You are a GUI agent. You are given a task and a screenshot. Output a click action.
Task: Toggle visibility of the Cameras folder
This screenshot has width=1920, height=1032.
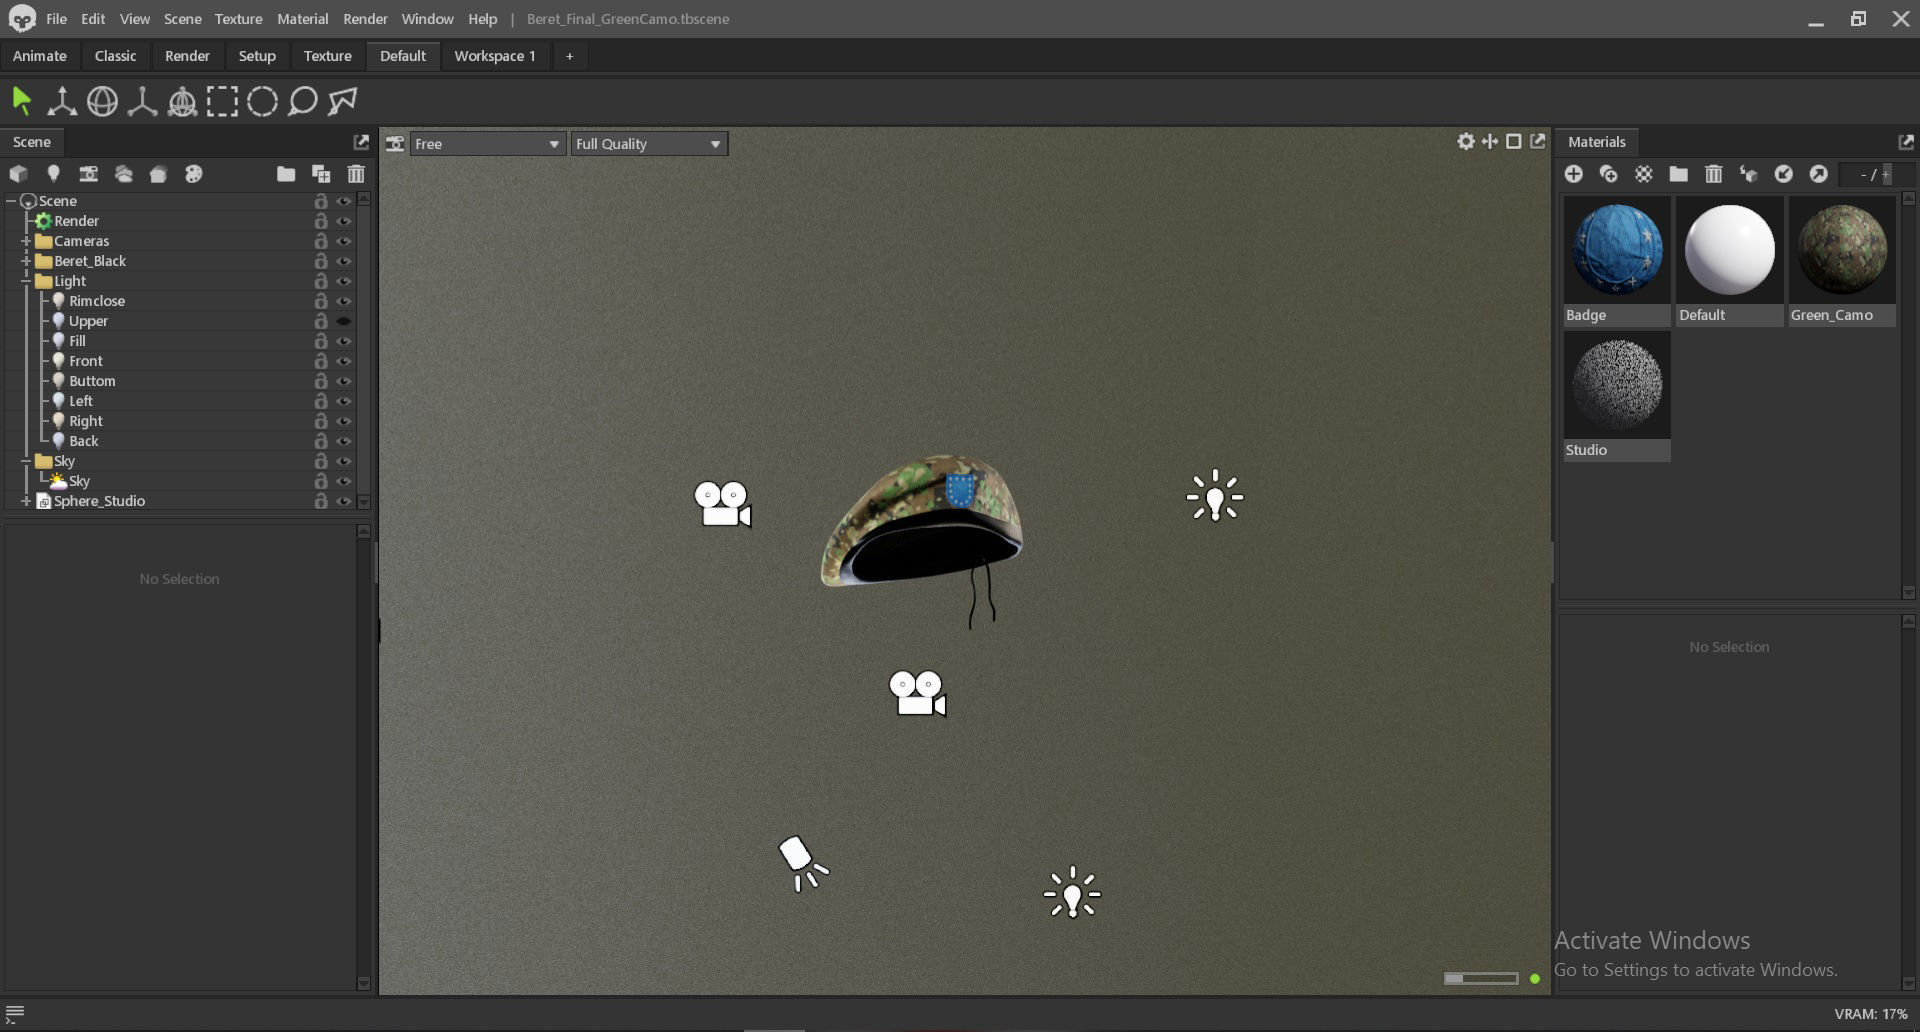[x=344, y=241]
